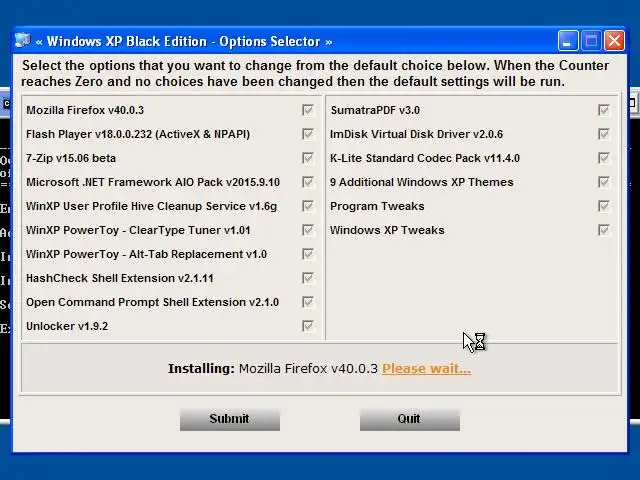Click the Quit button
This screenshot has height=480, width=640.
tap(410, 419)
